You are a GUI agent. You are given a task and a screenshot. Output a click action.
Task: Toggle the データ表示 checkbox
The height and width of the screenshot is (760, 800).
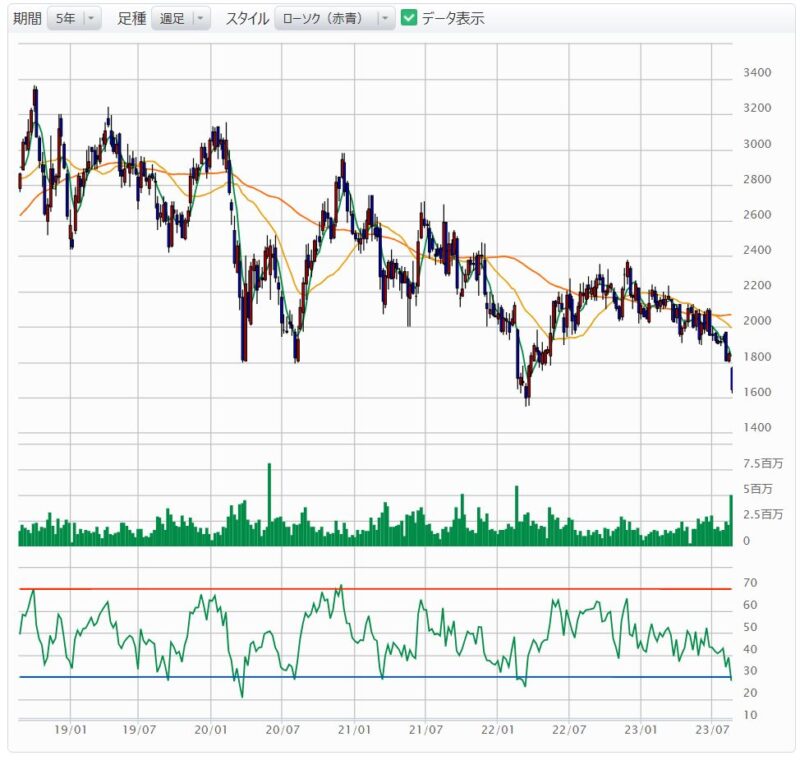pyautogui.click(x=409, y=18)
